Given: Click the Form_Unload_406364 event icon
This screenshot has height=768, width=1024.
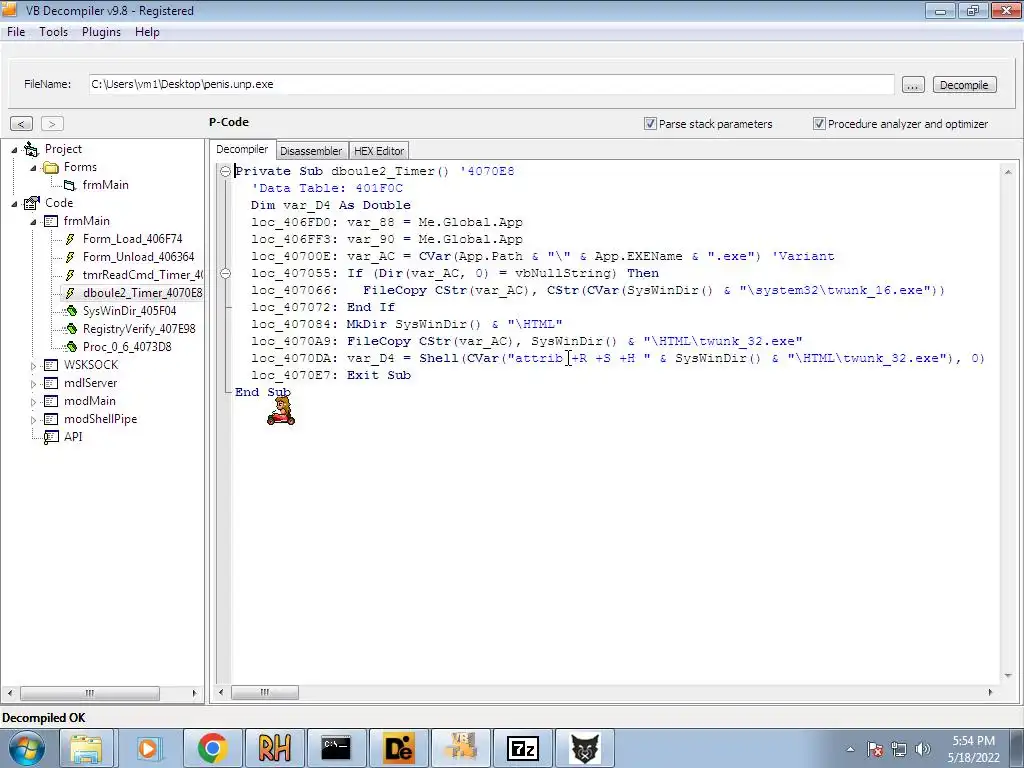Looking at the screenshot, I should tap(70, 257).
